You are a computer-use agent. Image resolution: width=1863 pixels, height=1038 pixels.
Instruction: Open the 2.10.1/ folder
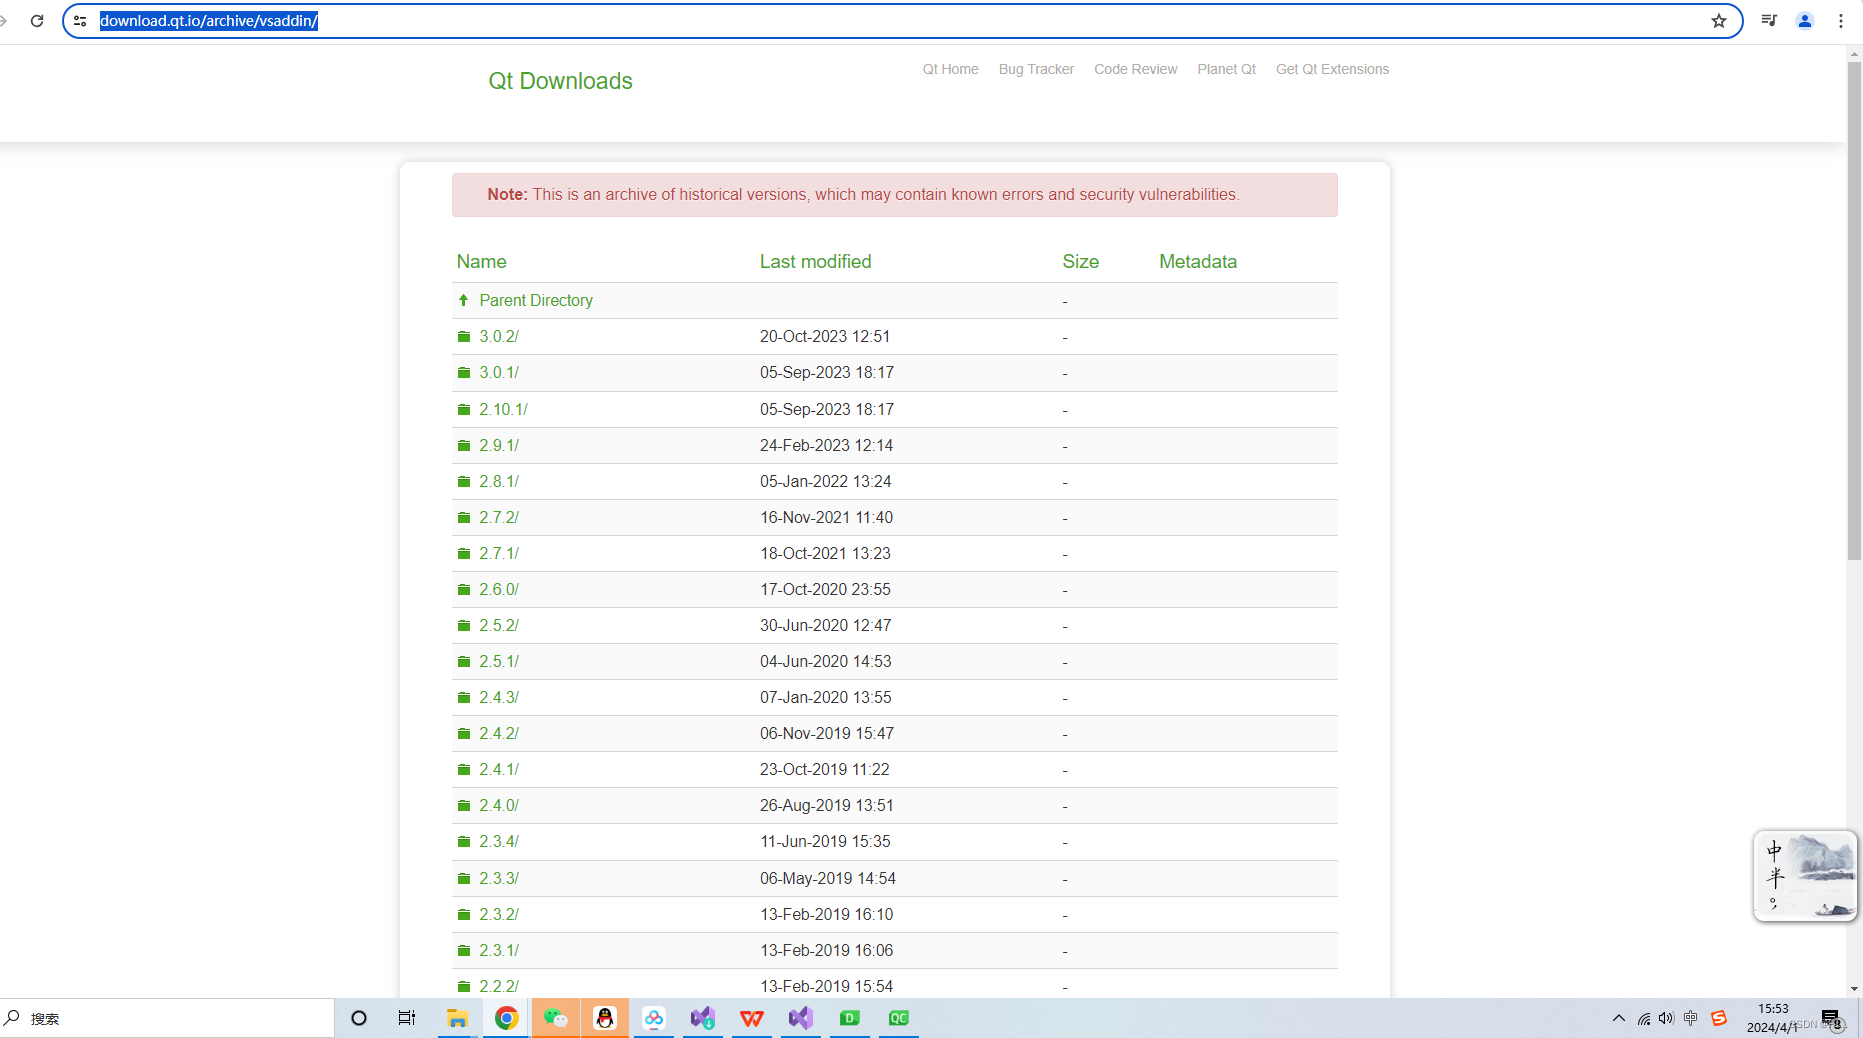[503, 410]
